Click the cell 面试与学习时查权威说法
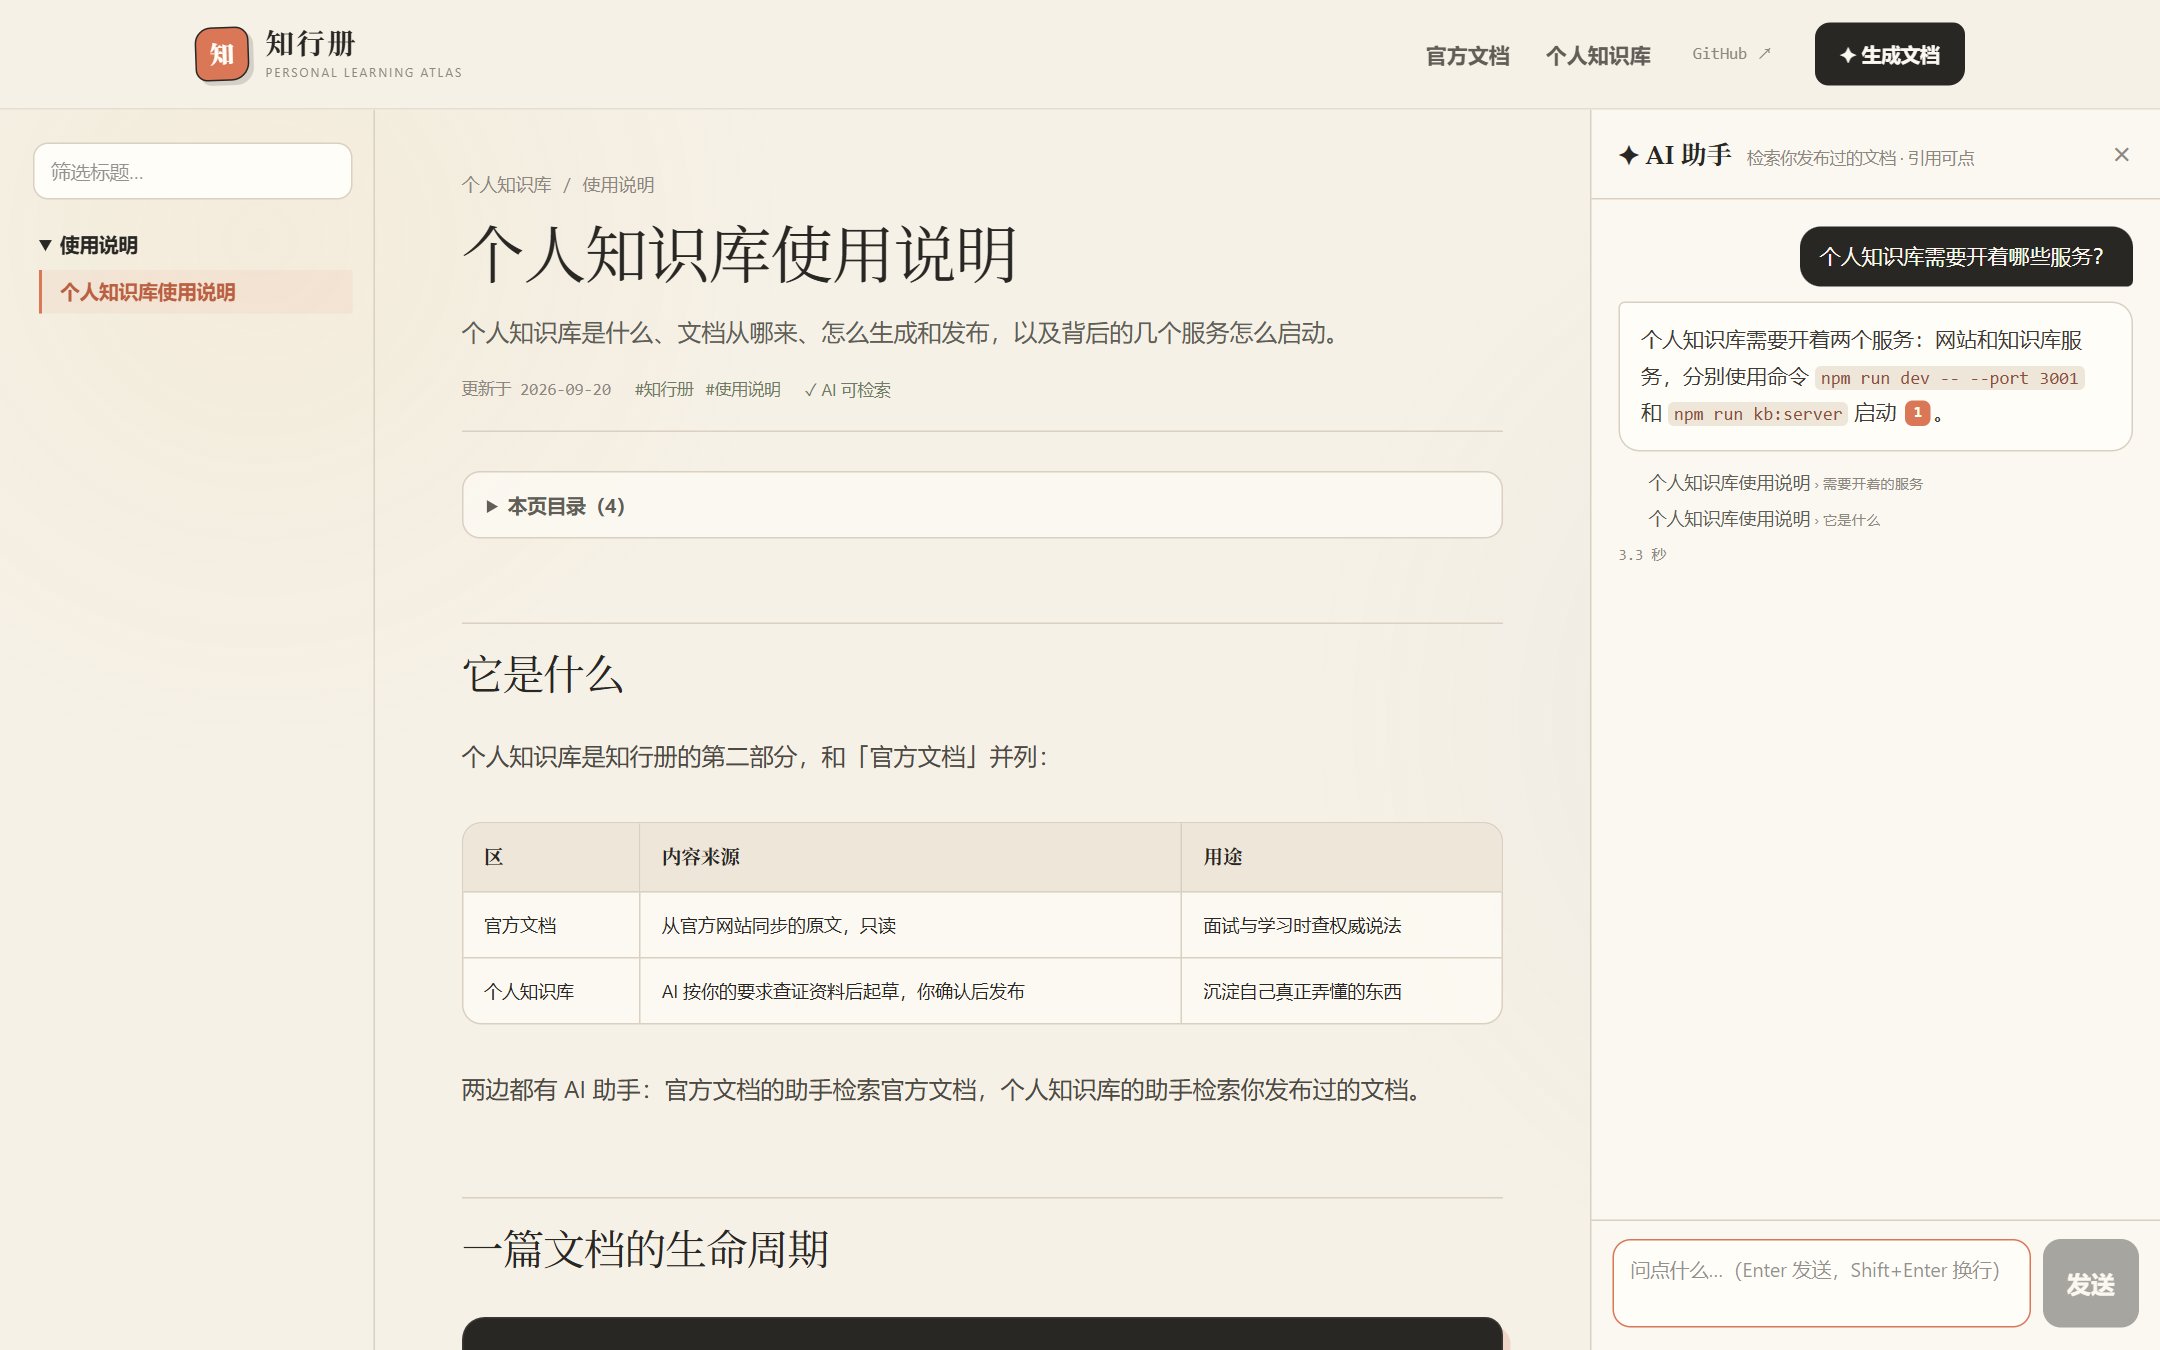The width and height of the screenshot is (2160, 1350). (x=1341, y=926)
